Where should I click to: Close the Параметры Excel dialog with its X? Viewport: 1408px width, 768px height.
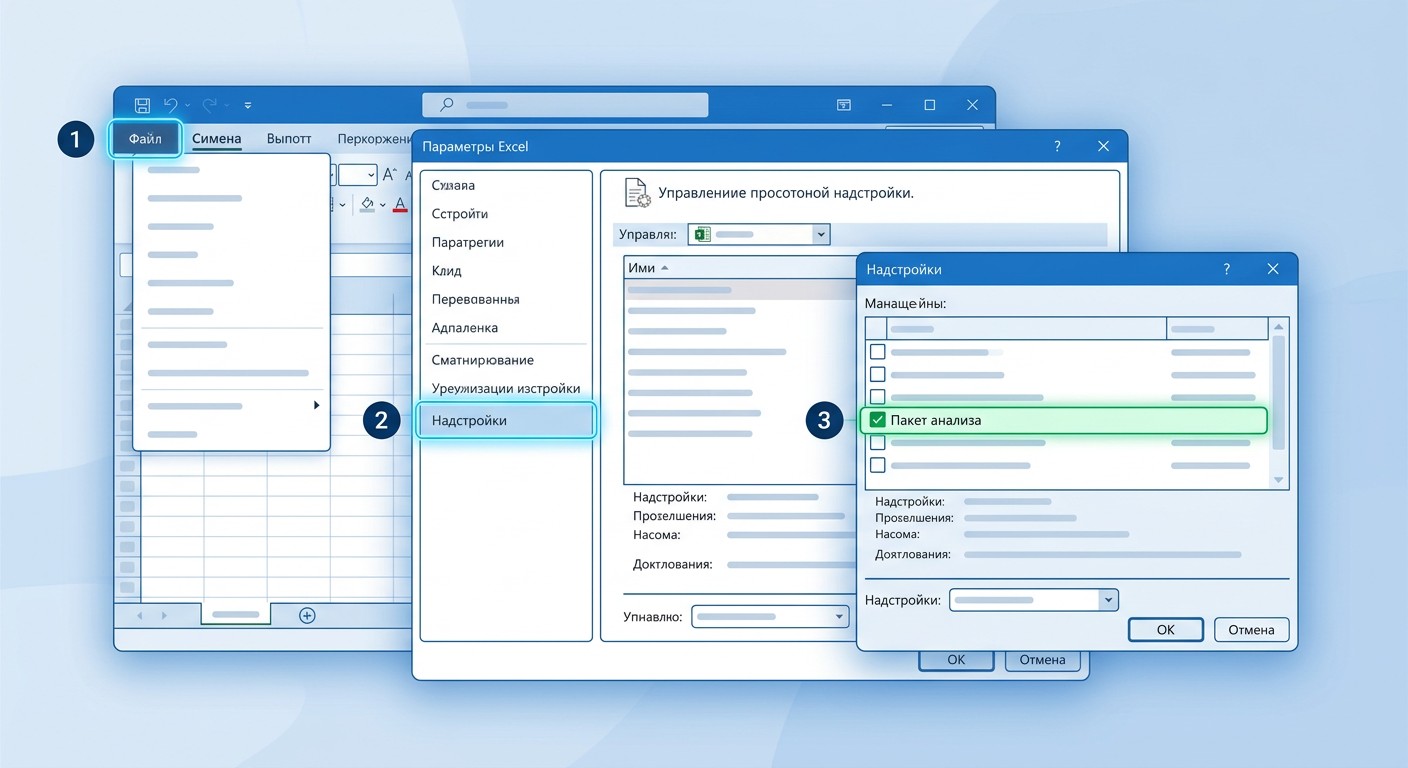1103,146
